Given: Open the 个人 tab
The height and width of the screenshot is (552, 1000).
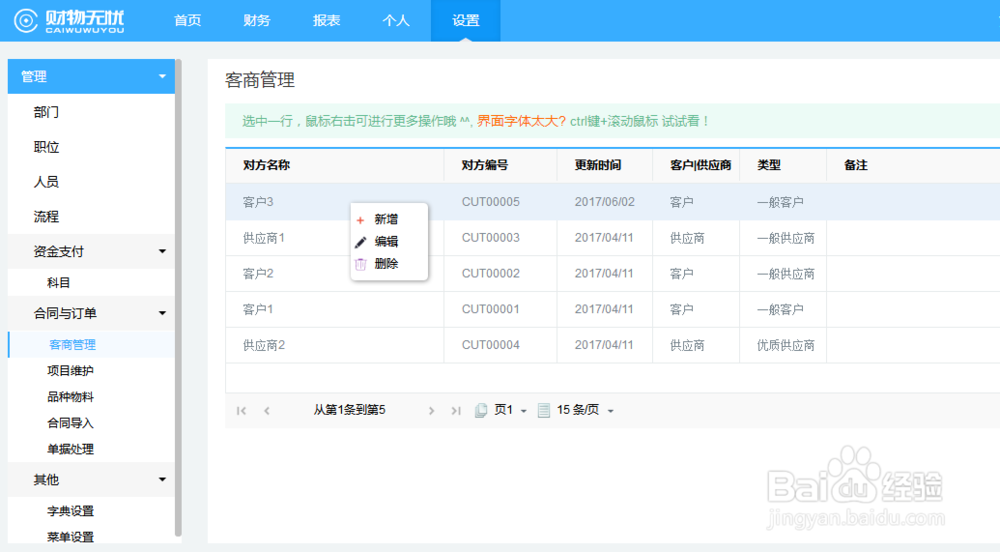Looking at the screenshot, I should click(x=396, y=20).
